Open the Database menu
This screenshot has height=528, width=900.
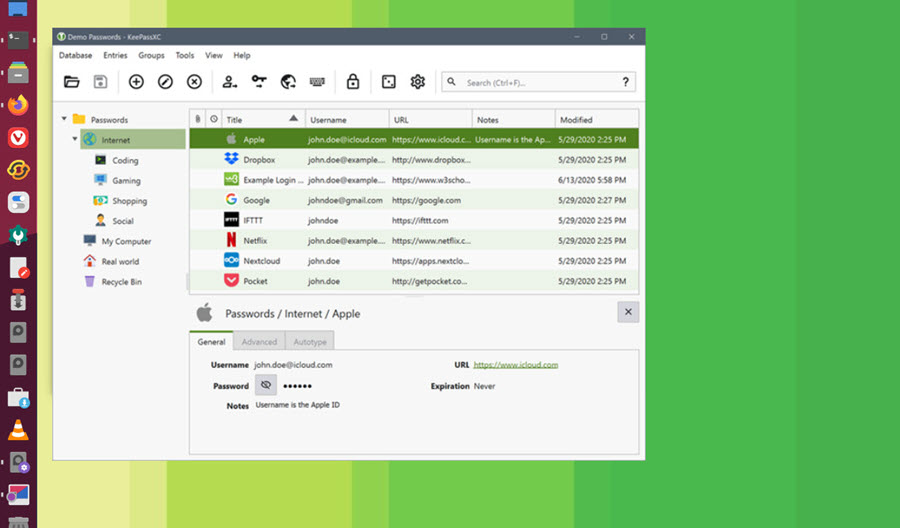75,55
